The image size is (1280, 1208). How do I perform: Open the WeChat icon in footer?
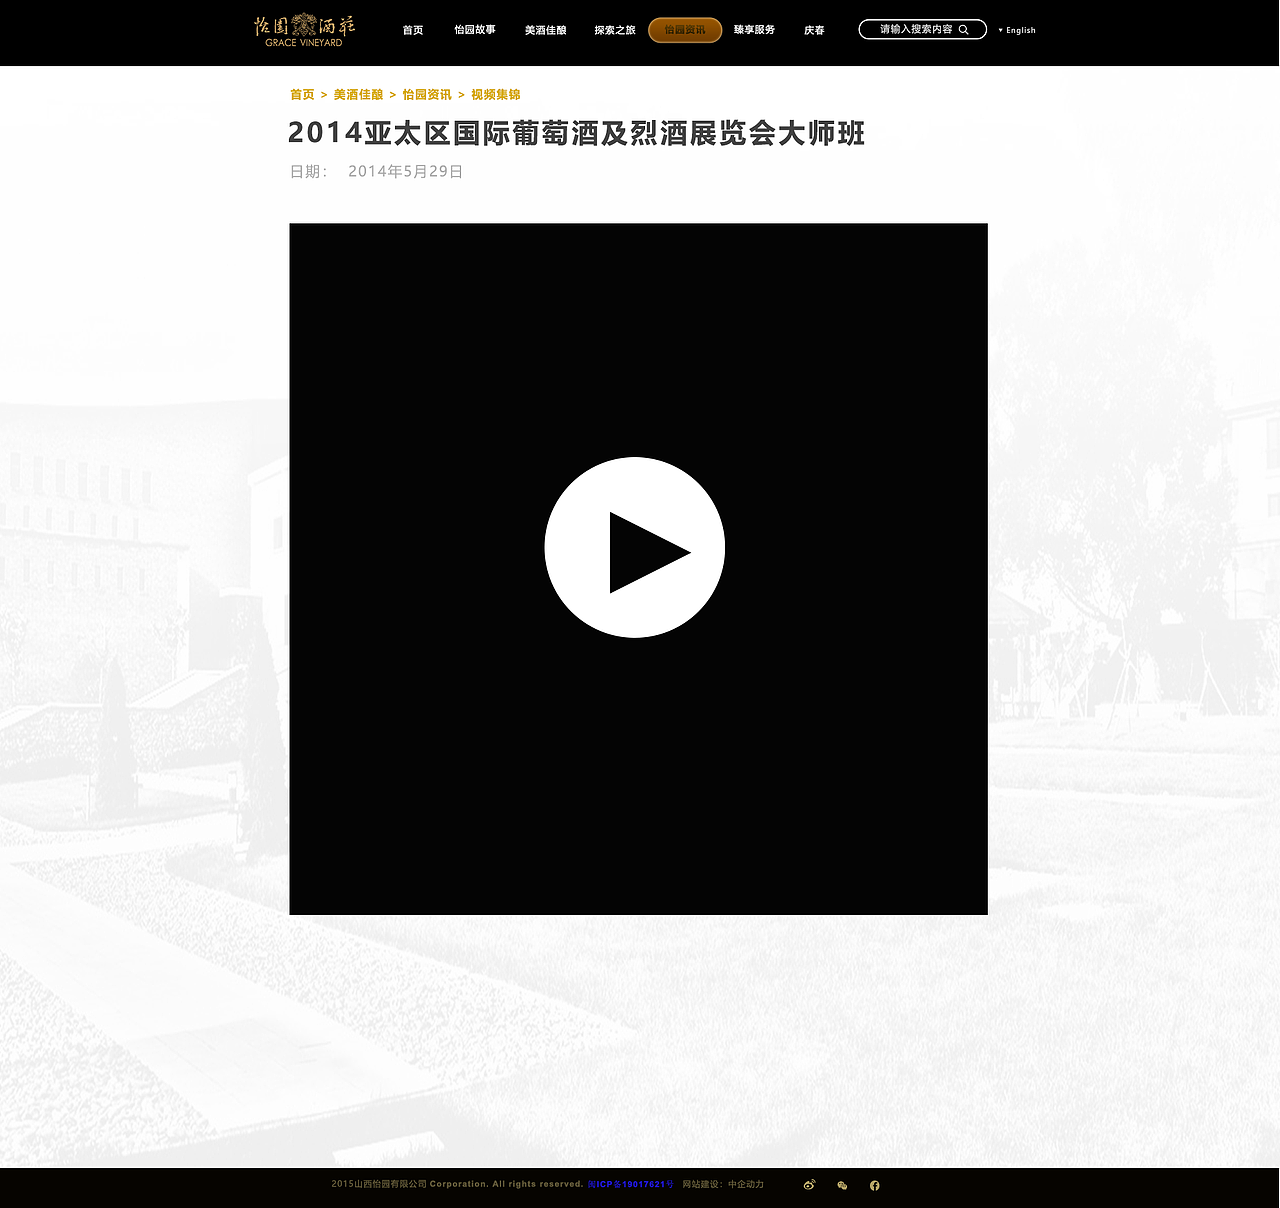[842, 1185]
